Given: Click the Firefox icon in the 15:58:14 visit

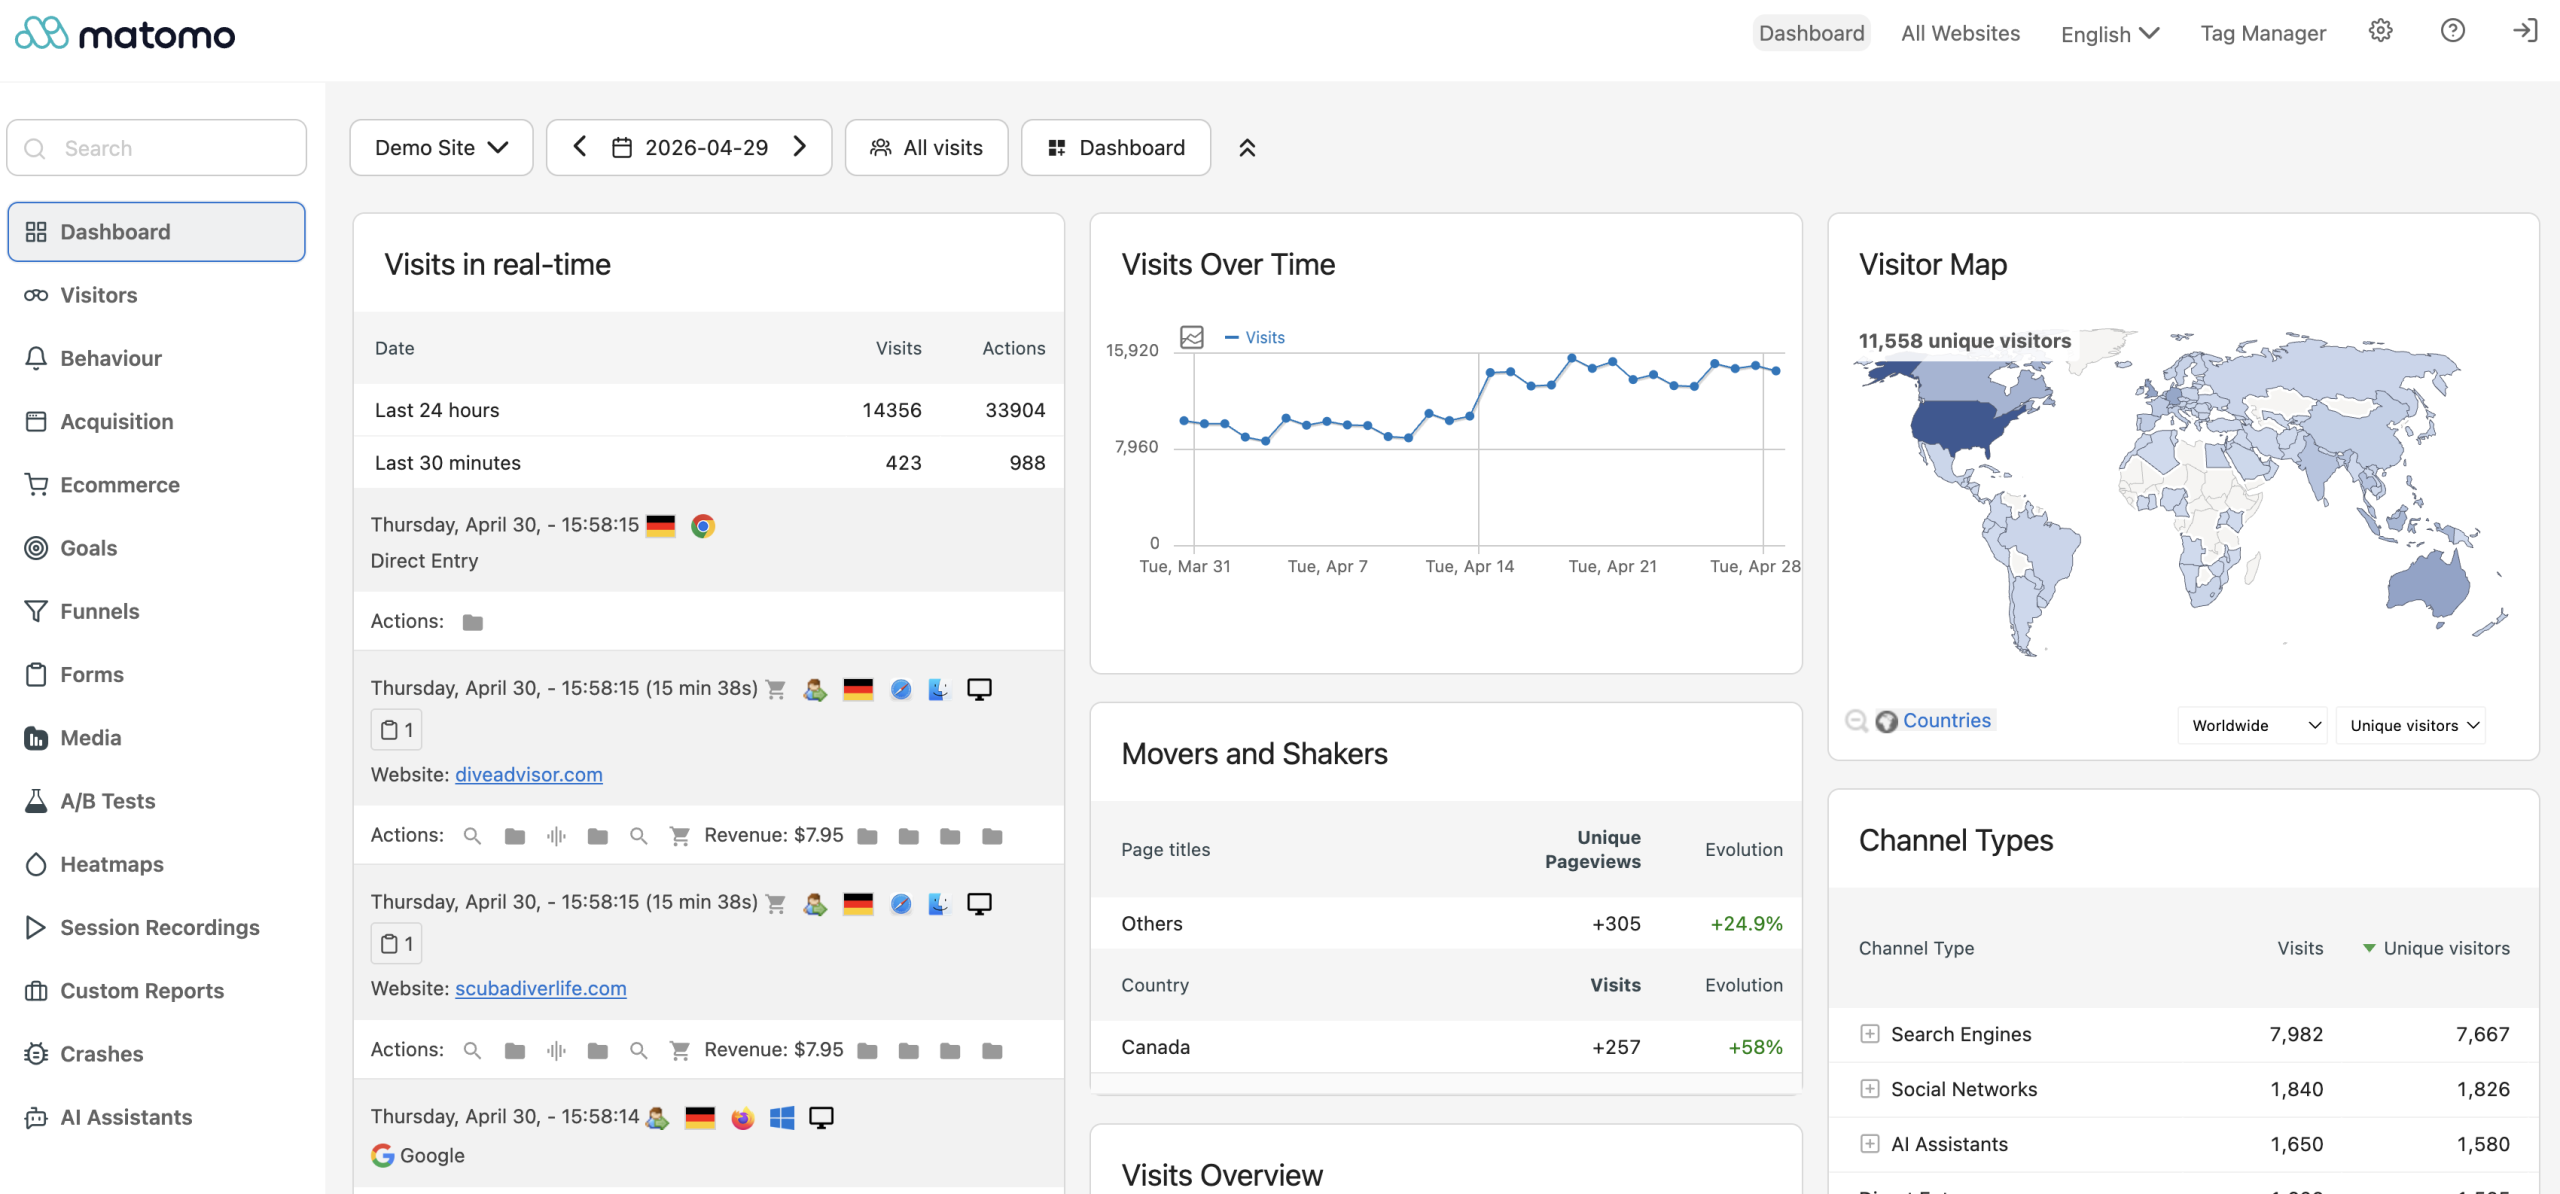Looking at the screenshot, I should (742, 1118).
